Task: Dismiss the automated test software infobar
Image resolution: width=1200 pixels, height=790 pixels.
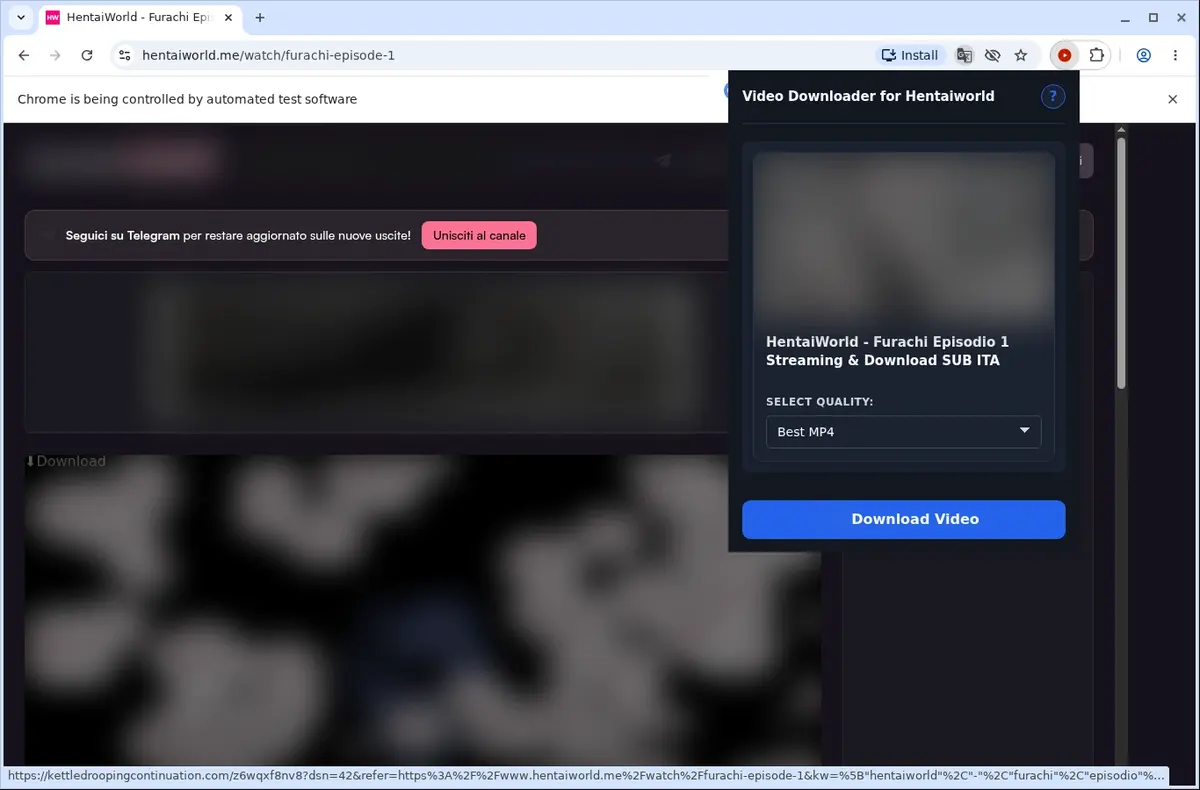Action: pos(1173,99)
